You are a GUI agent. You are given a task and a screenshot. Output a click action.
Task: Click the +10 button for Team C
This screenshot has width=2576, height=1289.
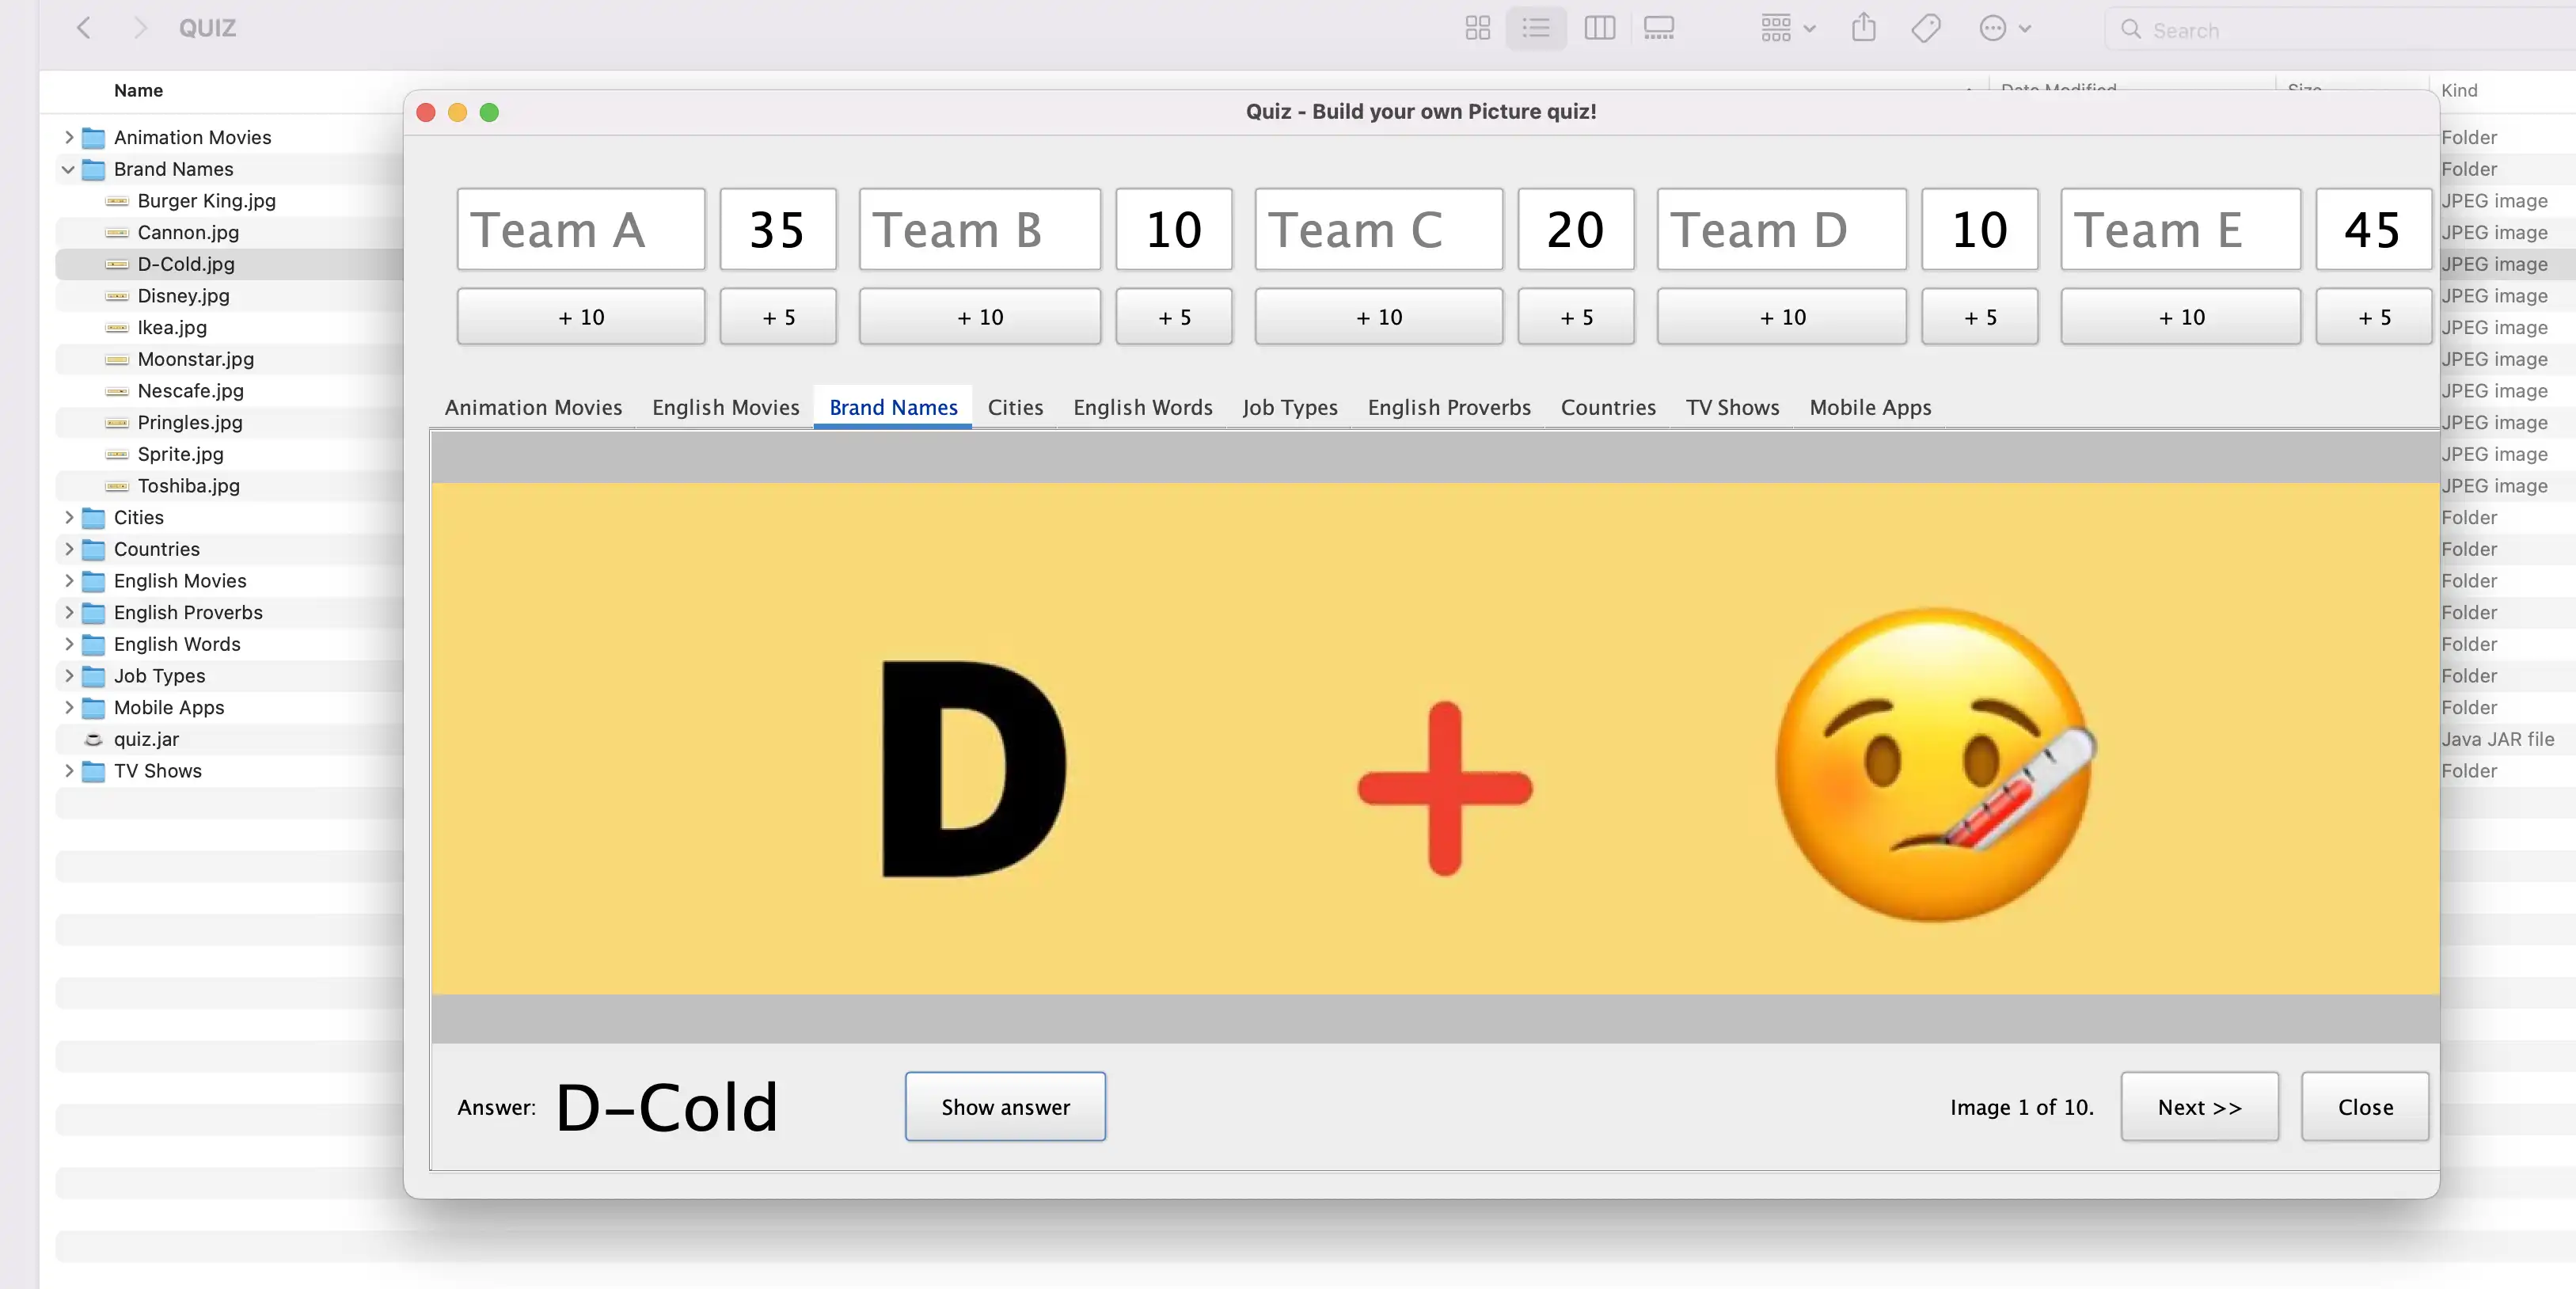click(x=1378, y=316)
